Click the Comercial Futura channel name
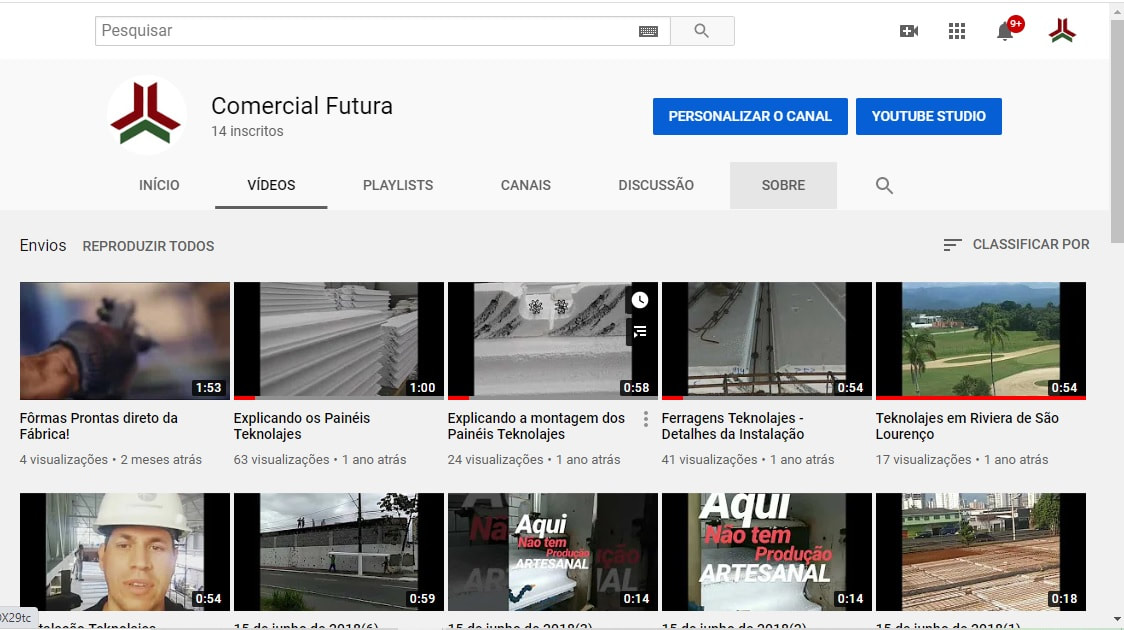The height and width of the screenshot is (630, 1124). 302,105
